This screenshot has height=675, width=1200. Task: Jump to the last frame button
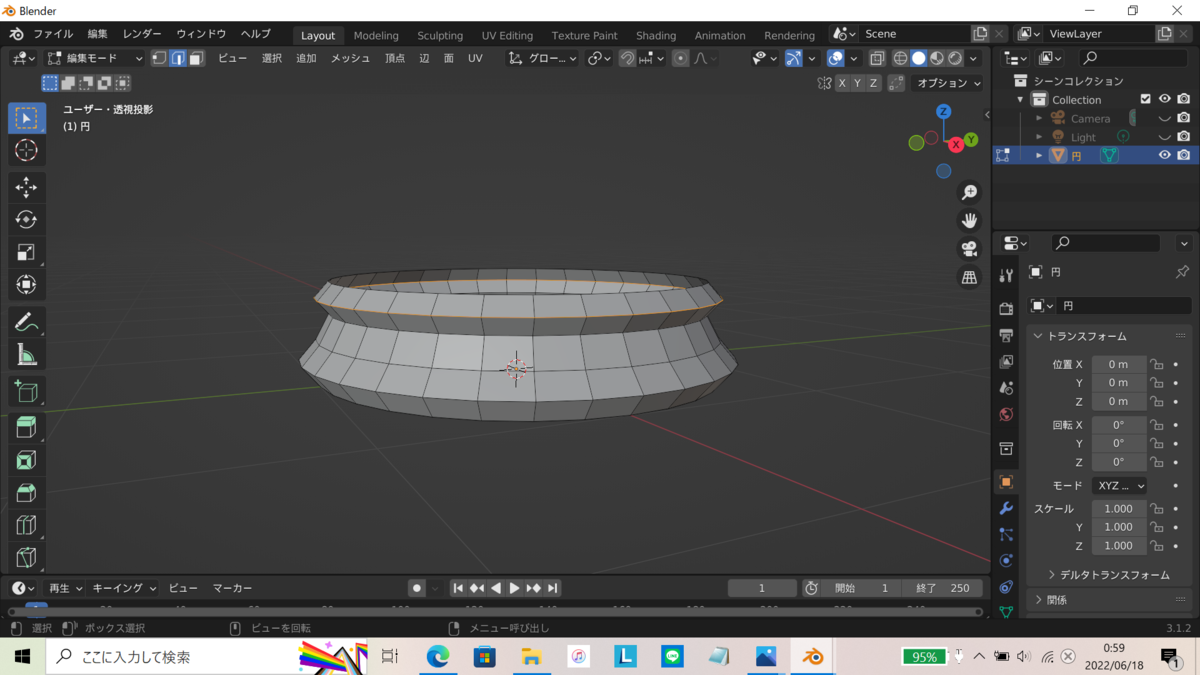tap(552, 588)
